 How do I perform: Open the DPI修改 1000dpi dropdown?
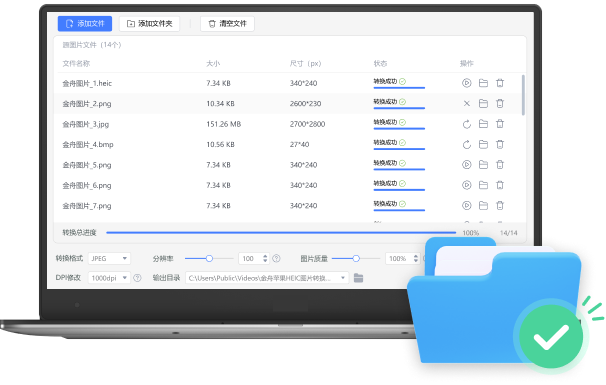[109, 278]
